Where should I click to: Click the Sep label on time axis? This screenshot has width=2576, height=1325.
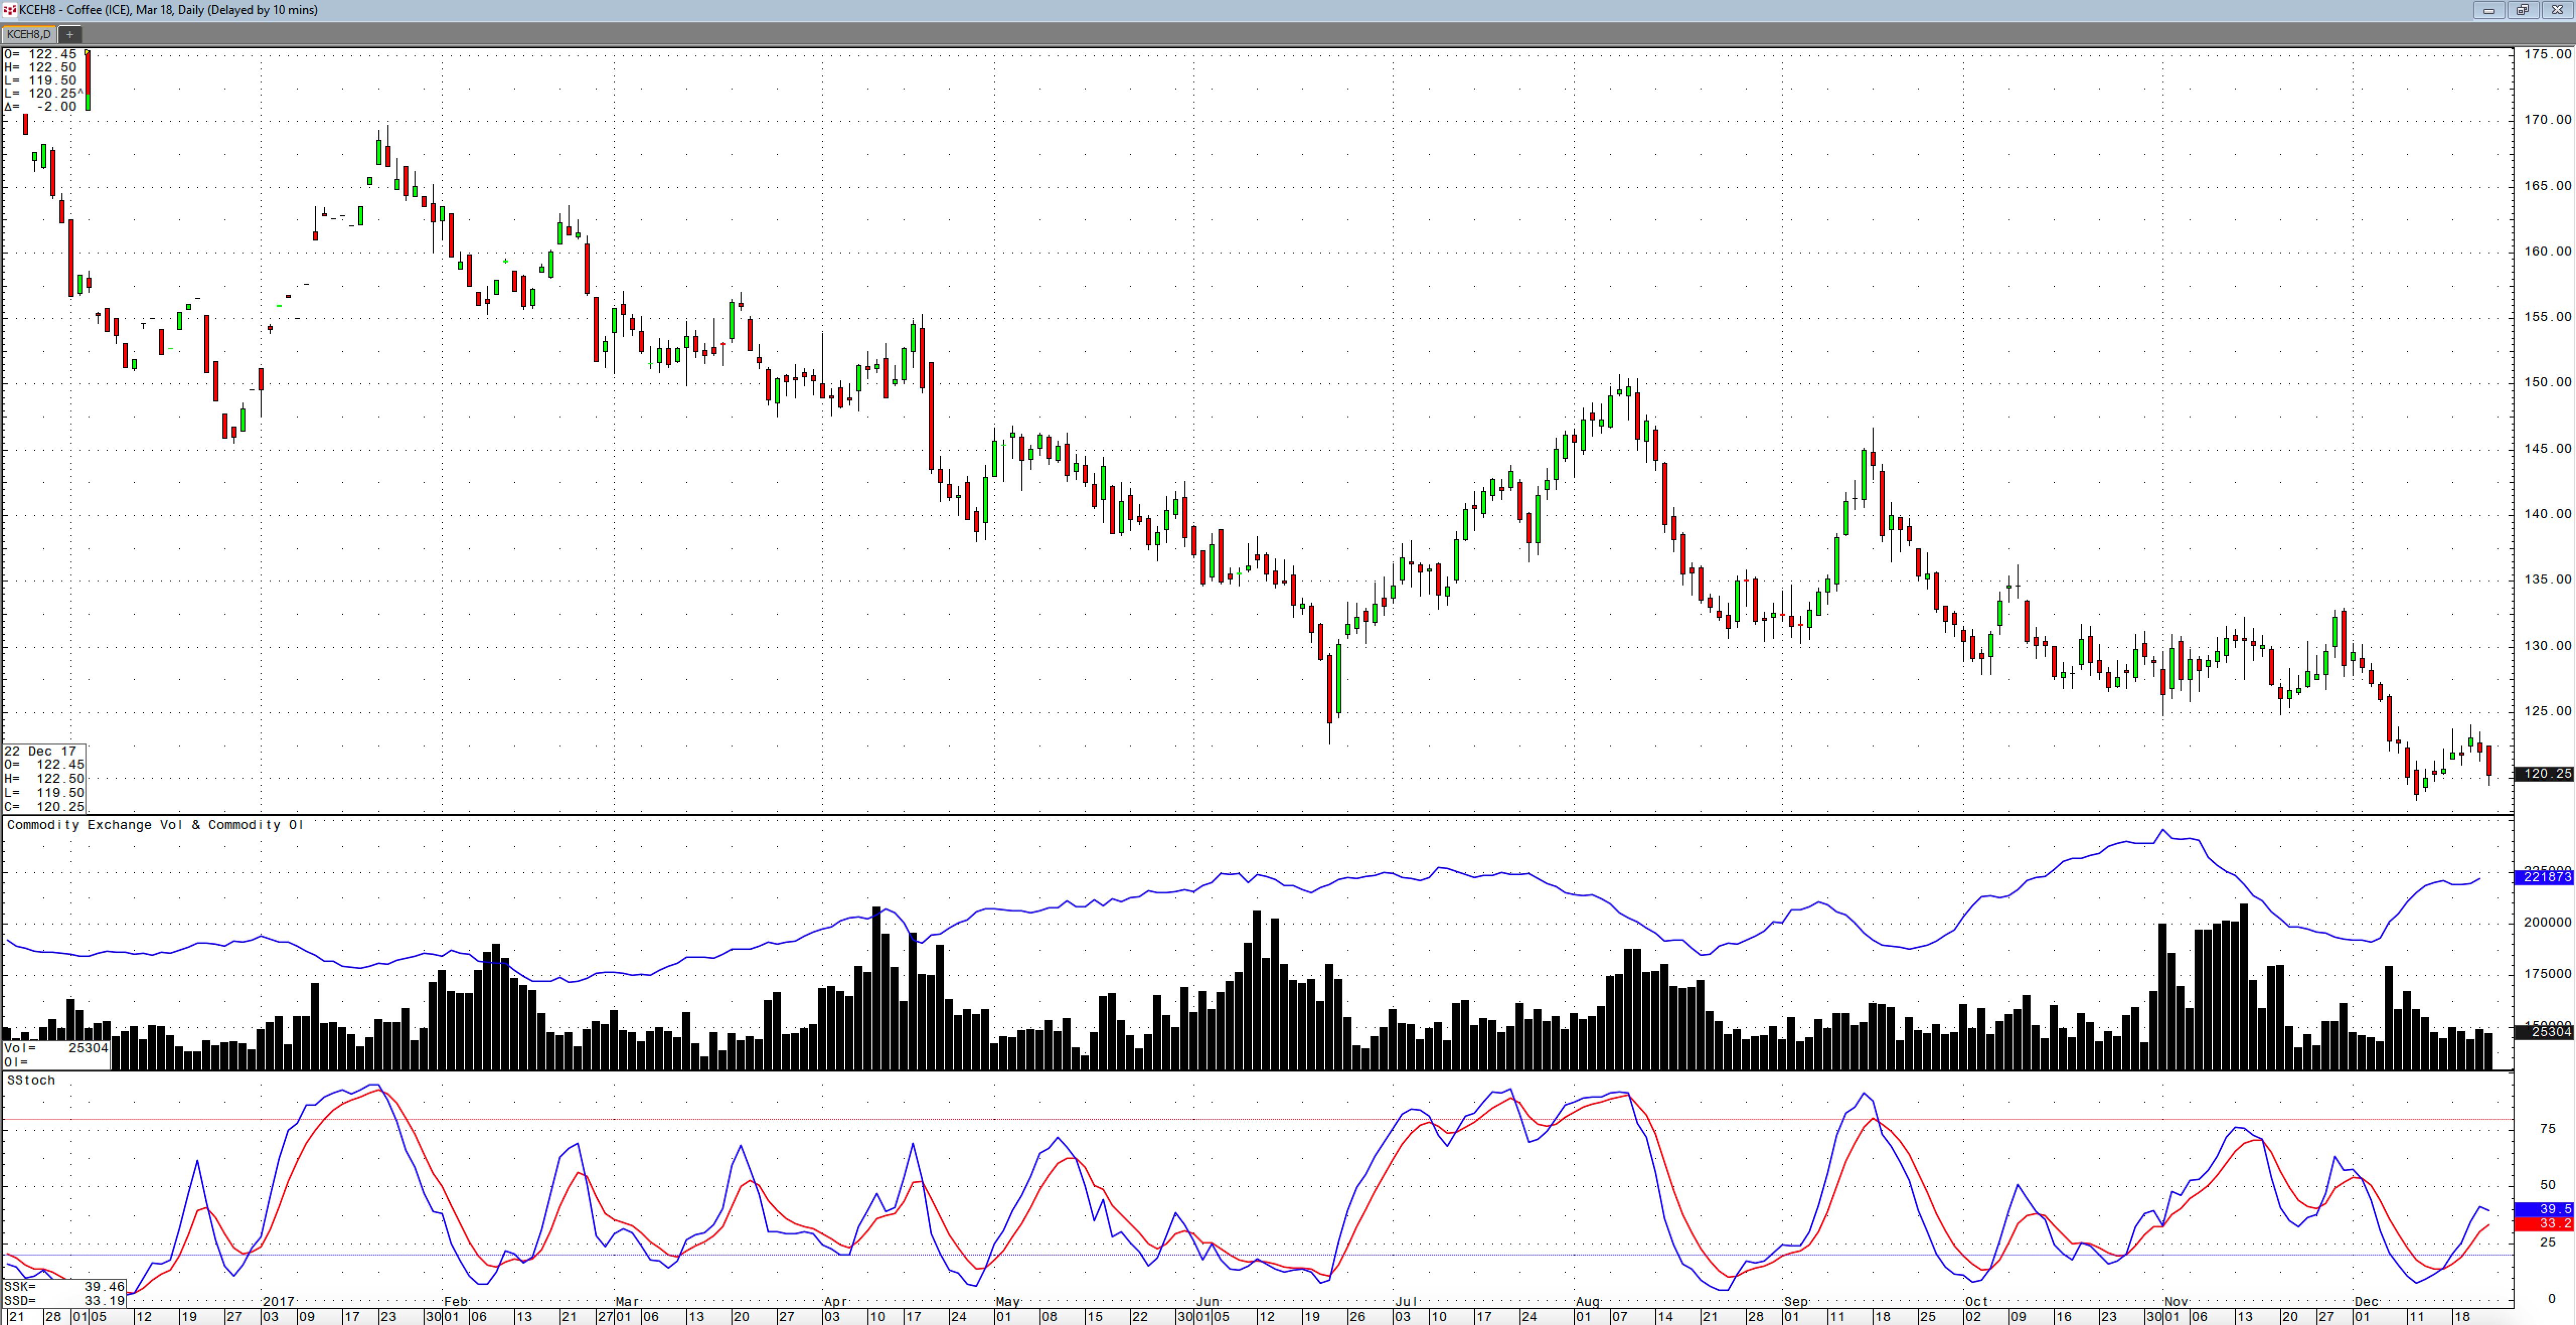pyautogui.click(x=1796, y=1301)
